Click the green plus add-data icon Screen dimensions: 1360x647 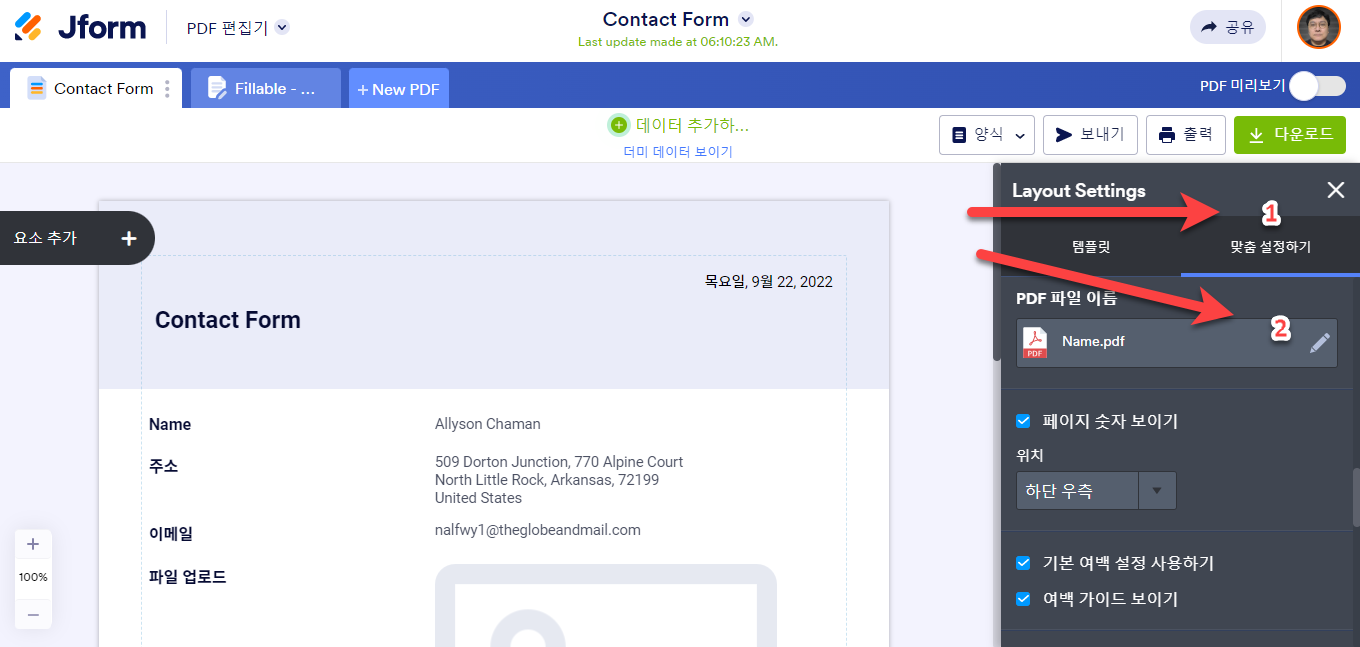[x=619, y=125]
